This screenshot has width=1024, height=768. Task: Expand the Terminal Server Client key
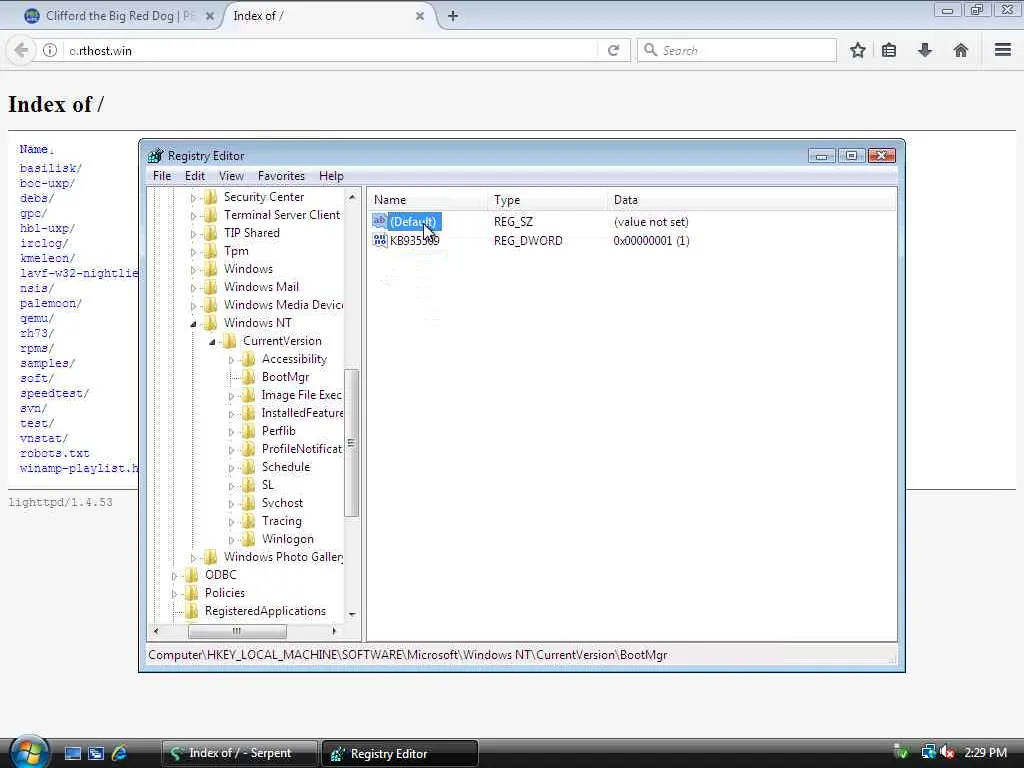(193, 216)
